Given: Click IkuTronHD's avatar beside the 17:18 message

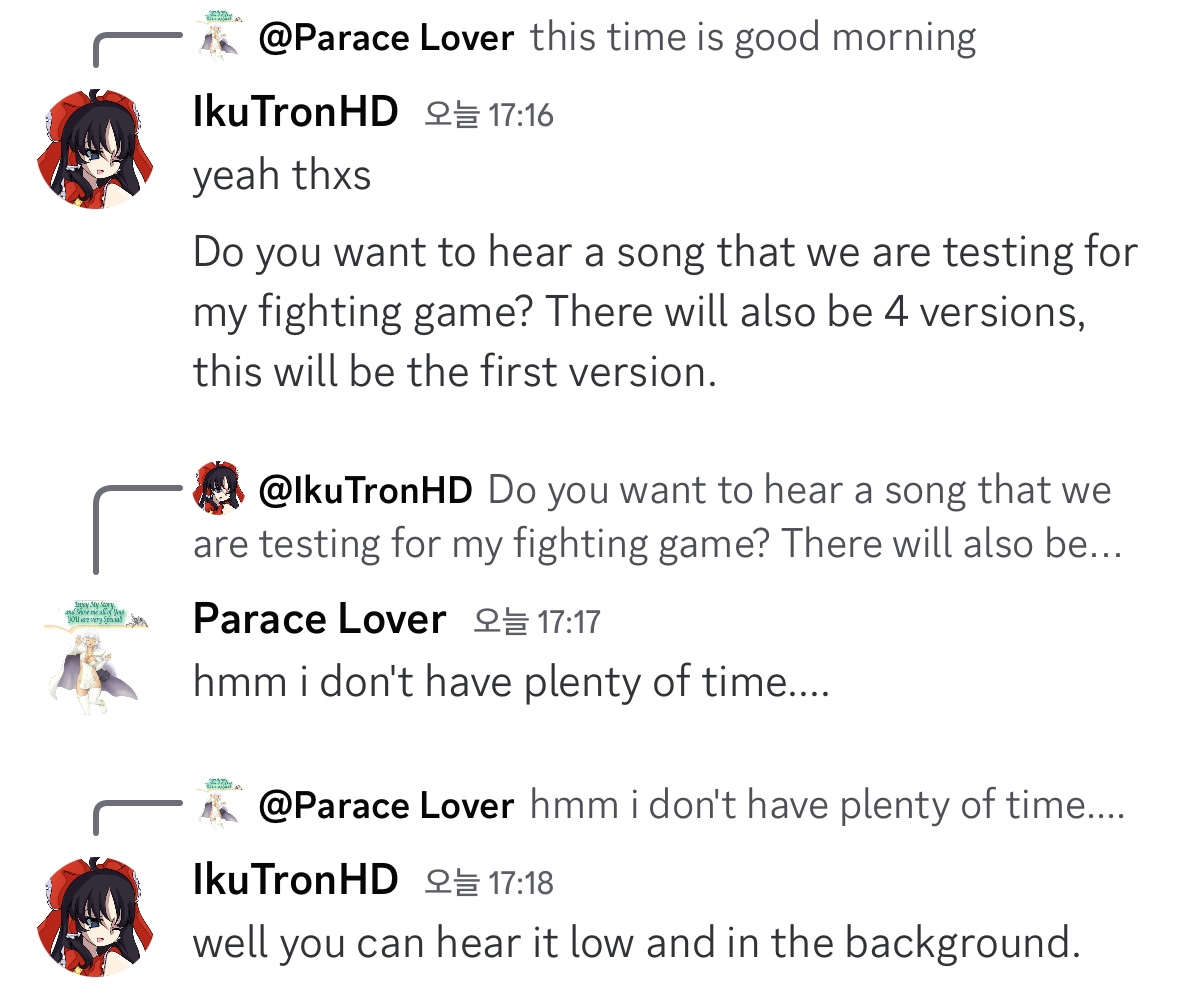Looking at the screenshot, I should (93, 915).
